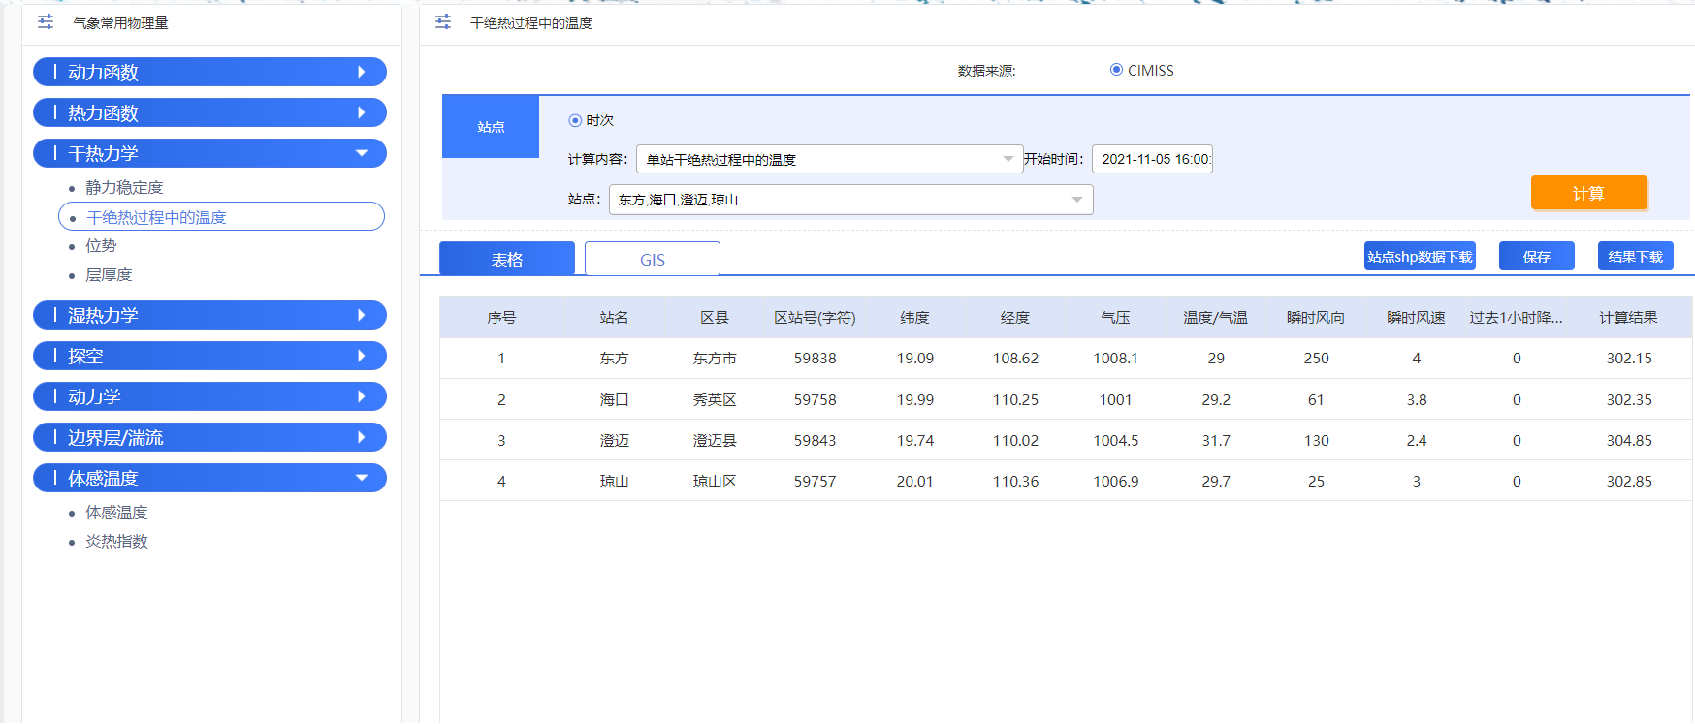
Task: Click station number 59758
Action: (815, 399)
